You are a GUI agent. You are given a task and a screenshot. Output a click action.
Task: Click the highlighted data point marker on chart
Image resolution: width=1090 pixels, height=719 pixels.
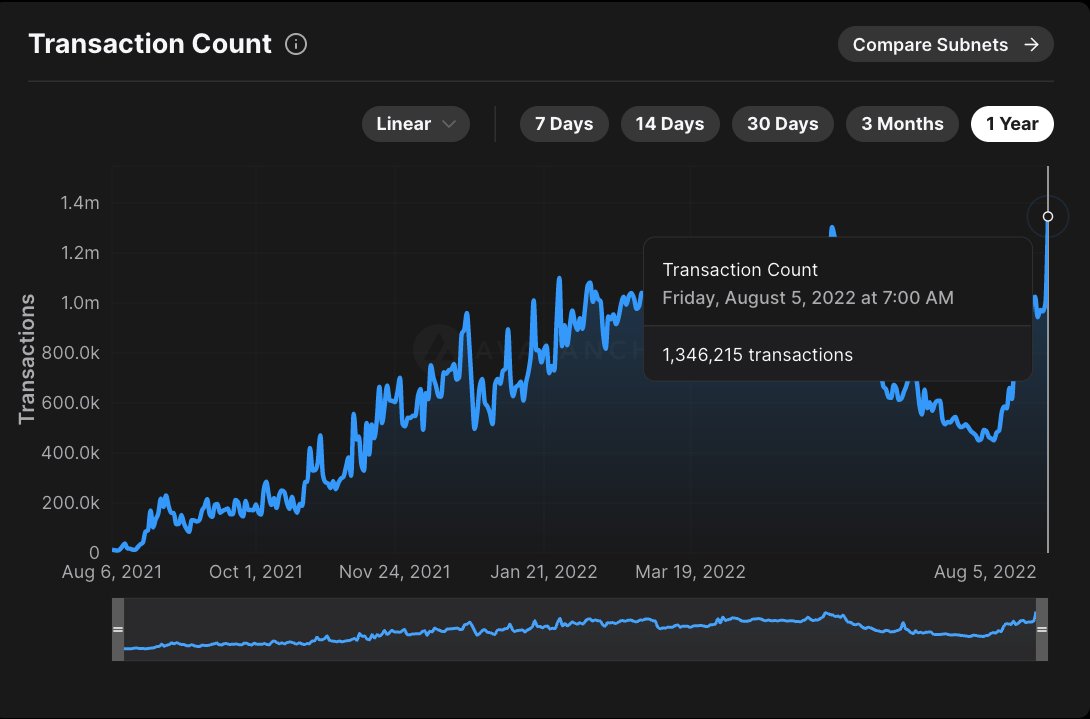tap(1047, 216)
